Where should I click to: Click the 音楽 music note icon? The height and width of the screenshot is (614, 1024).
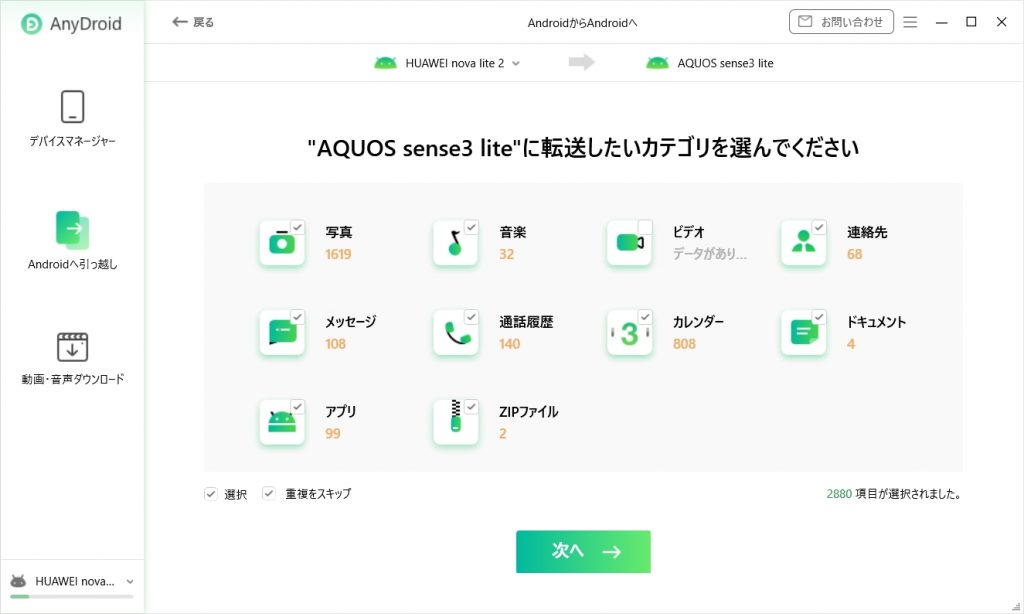(x=456, y=243)
